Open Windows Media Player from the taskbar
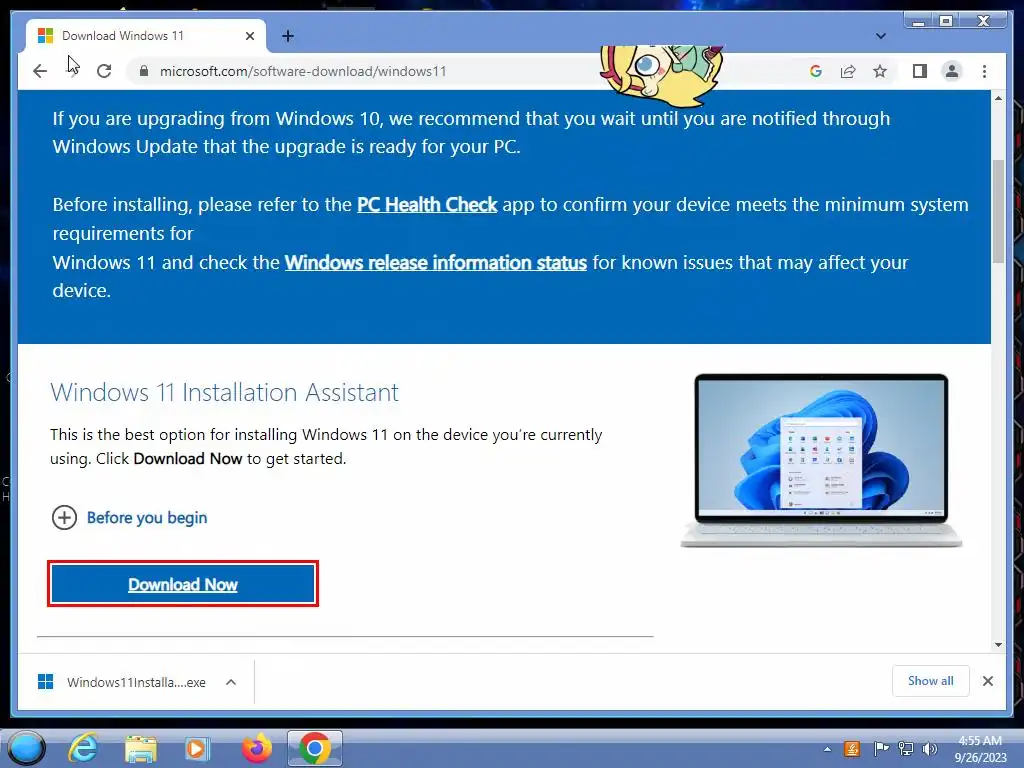Image resolution: width=1024 pixels, height=768 pixels. [197, 748]
